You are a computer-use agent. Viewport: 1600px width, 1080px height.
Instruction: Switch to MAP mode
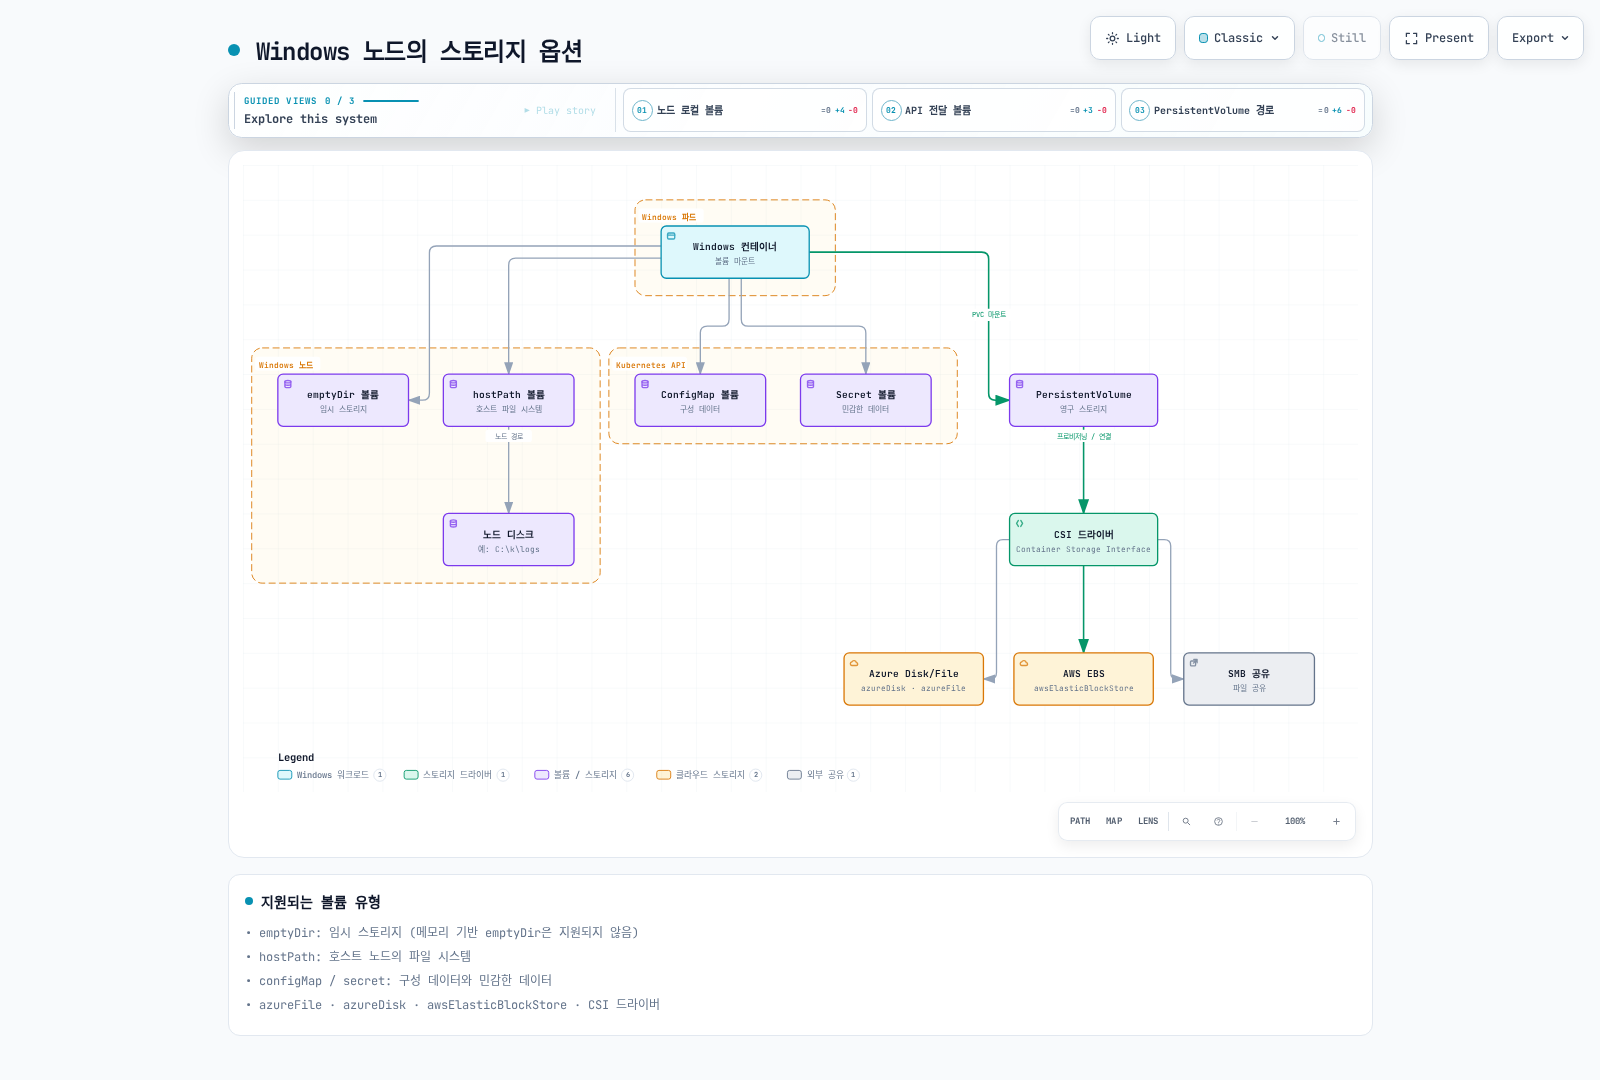[x=1114, y=821]
